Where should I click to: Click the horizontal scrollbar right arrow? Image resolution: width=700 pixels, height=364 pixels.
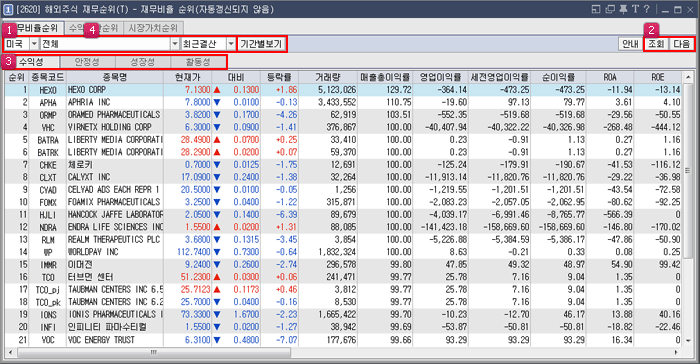point(676,352)
